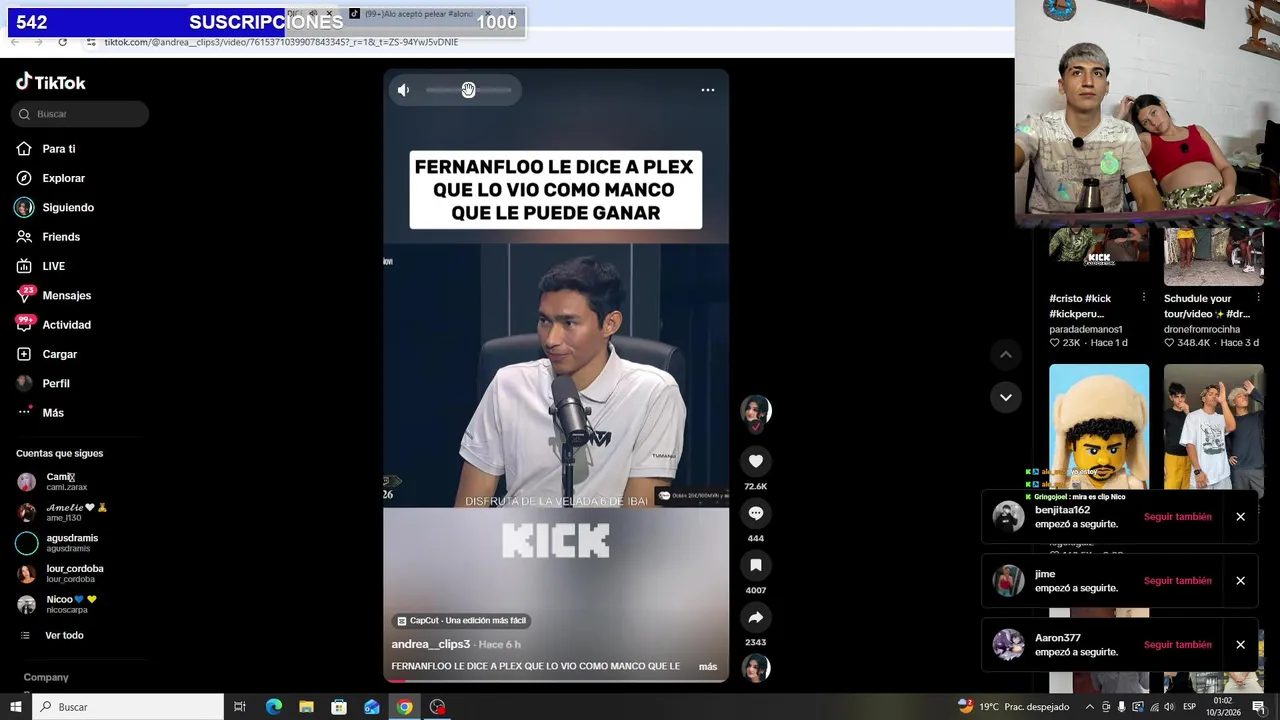This screenshot has width=1280, height=720.
Task: Open weather widget 19°C Prac. despejado
Action: click(x=1014, y=707)
